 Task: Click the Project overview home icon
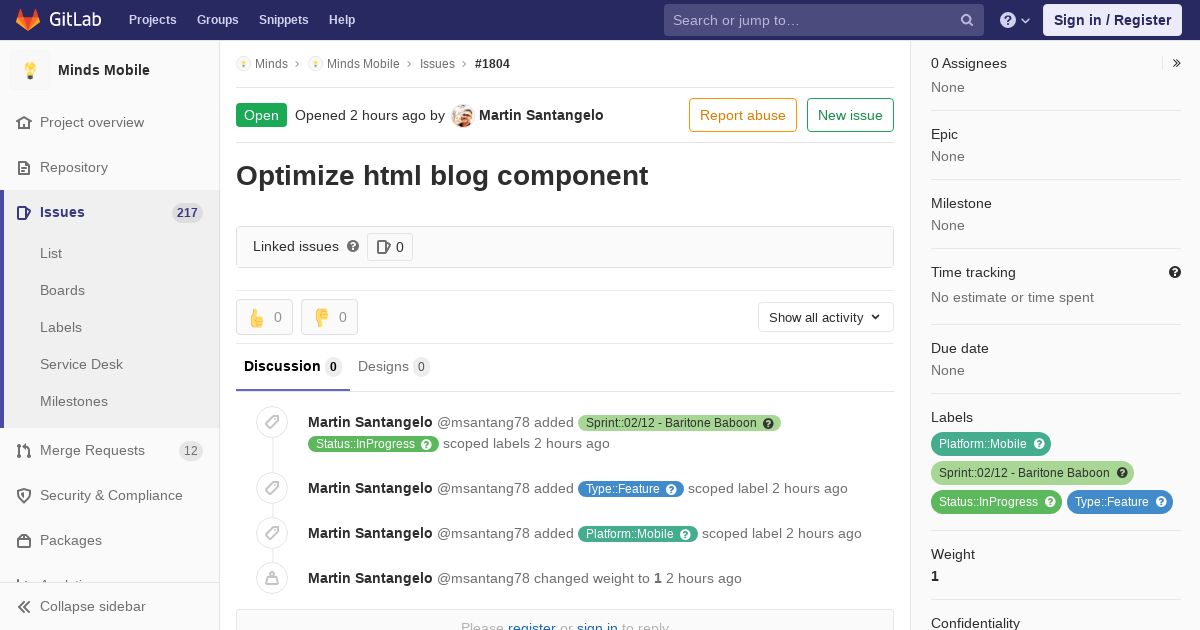(24, 122)
